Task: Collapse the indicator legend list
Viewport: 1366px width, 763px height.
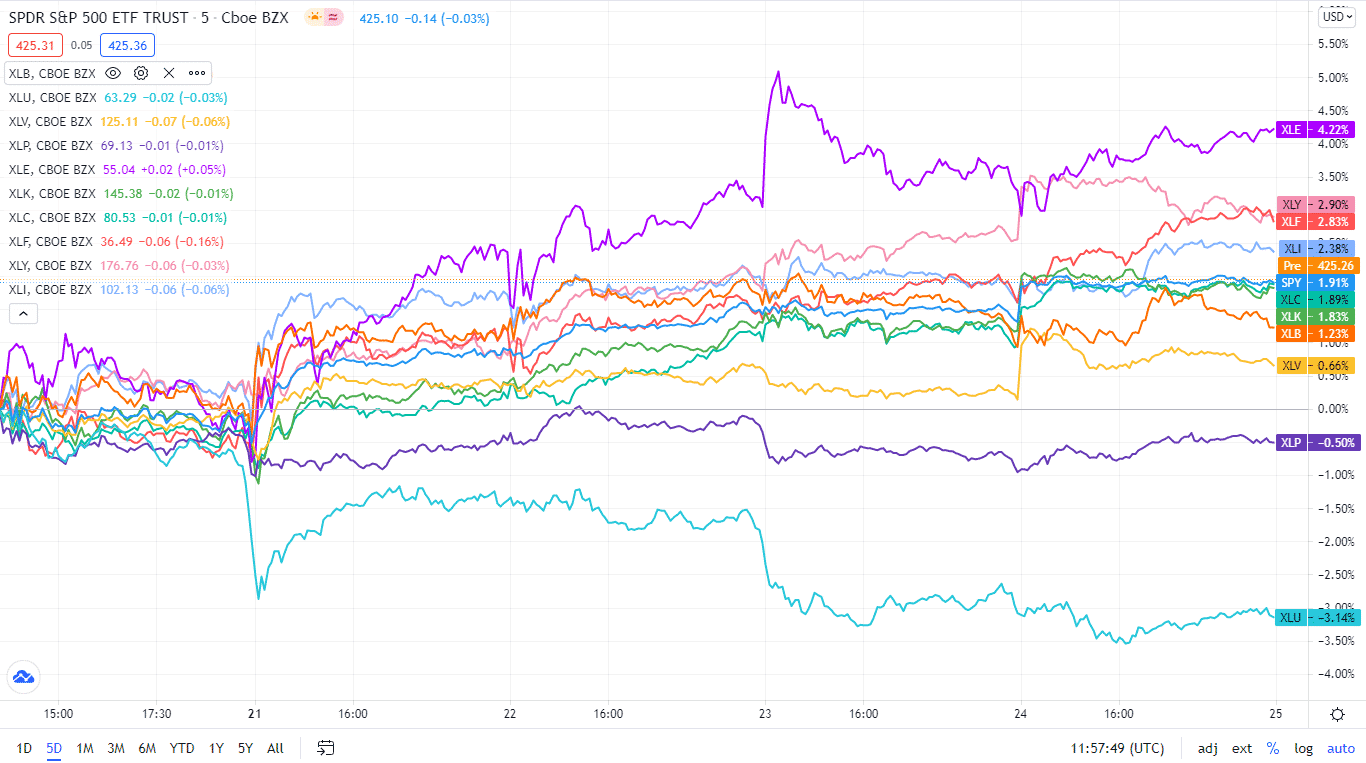Action: 22,313
